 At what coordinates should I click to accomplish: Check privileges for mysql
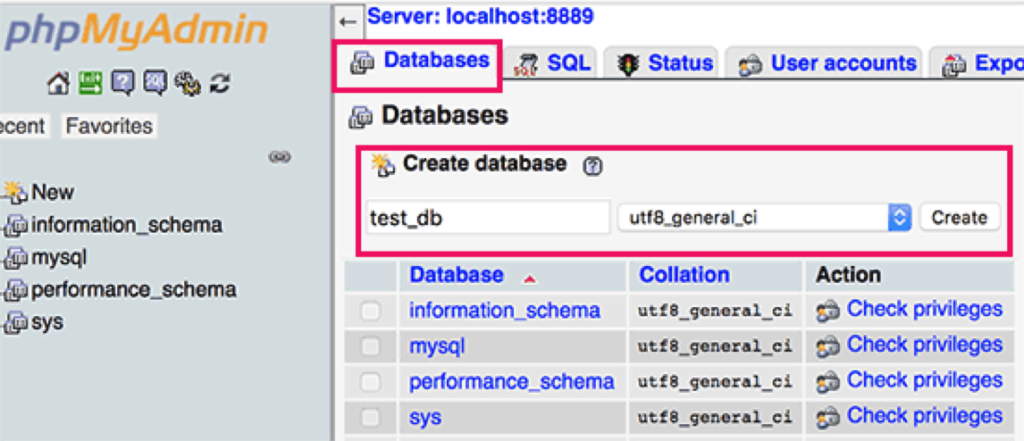pyautogui.click(x=925, y=345)
